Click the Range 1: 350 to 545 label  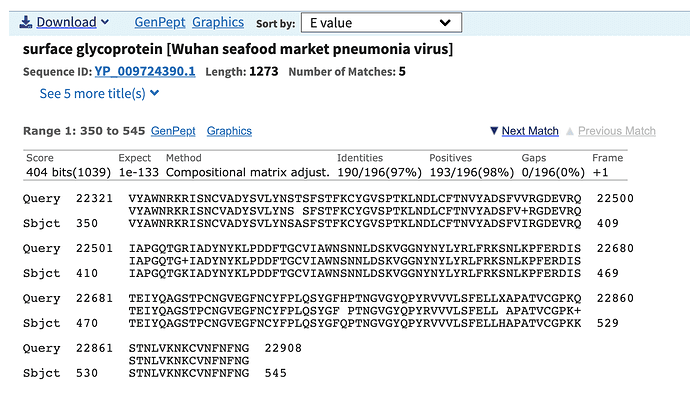(82, 131)
